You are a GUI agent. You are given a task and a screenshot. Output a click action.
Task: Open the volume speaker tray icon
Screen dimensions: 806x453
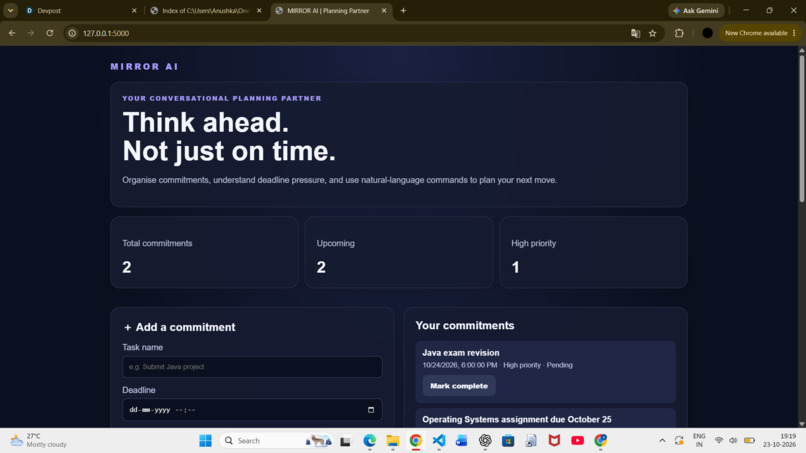[733, 441]
